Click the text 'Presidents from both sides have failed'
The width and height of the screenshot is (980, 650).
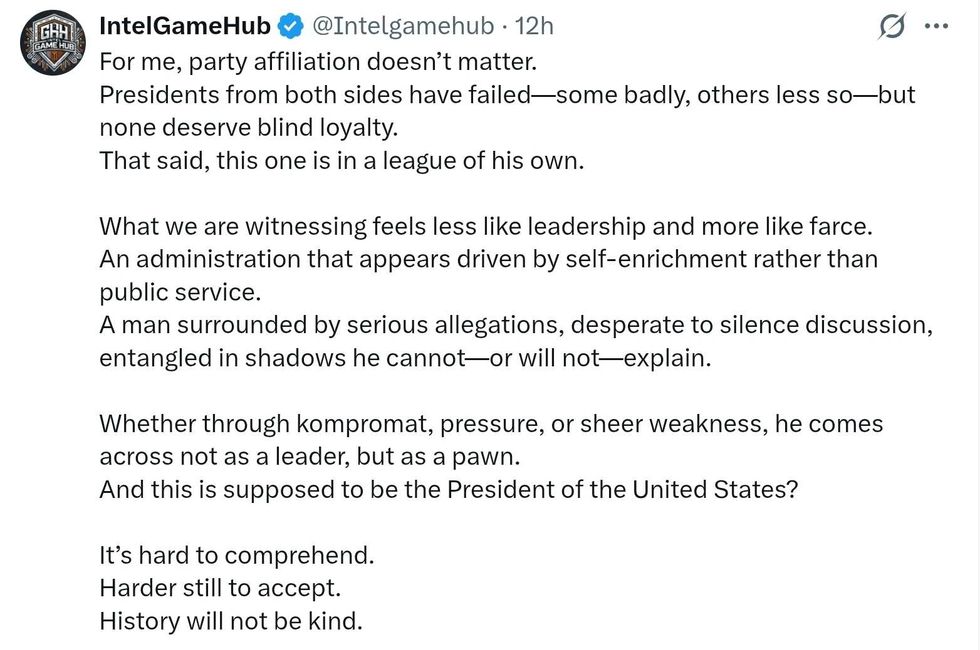tap(325, 95)
